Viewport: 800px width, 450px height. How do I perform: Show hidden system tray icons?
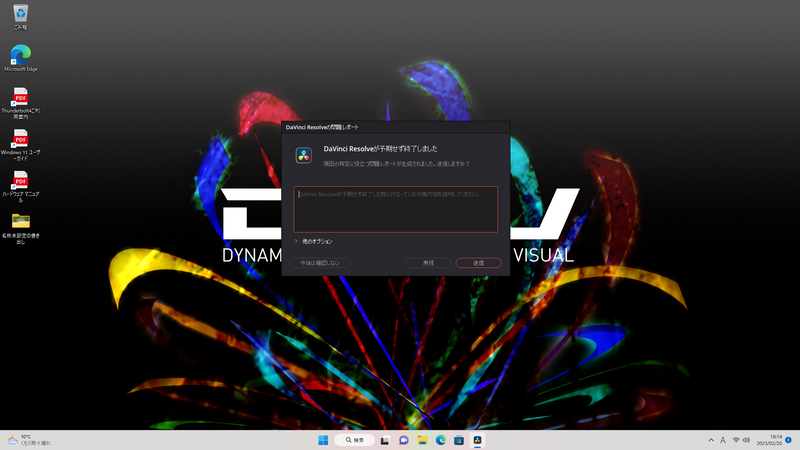[711, 440]
